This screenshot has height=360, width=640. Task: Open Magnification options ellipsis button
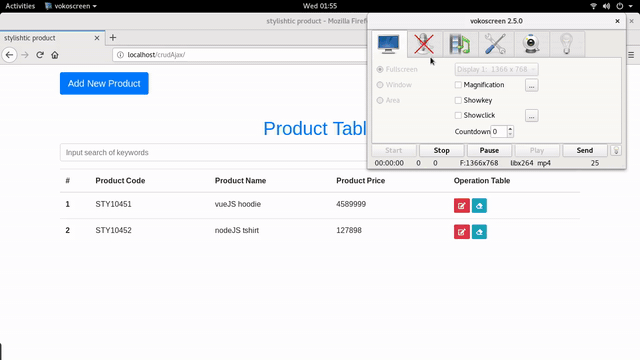pos(531,85)
